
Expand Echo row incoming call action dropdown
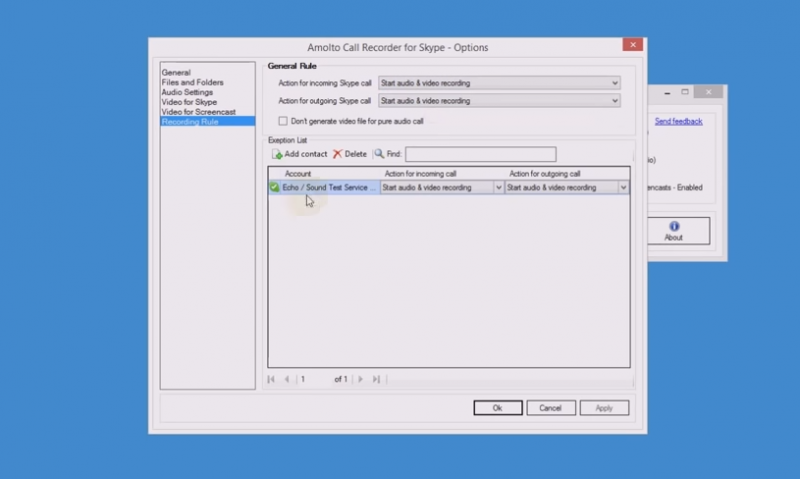pyautogui.click(x=499, y=187)
